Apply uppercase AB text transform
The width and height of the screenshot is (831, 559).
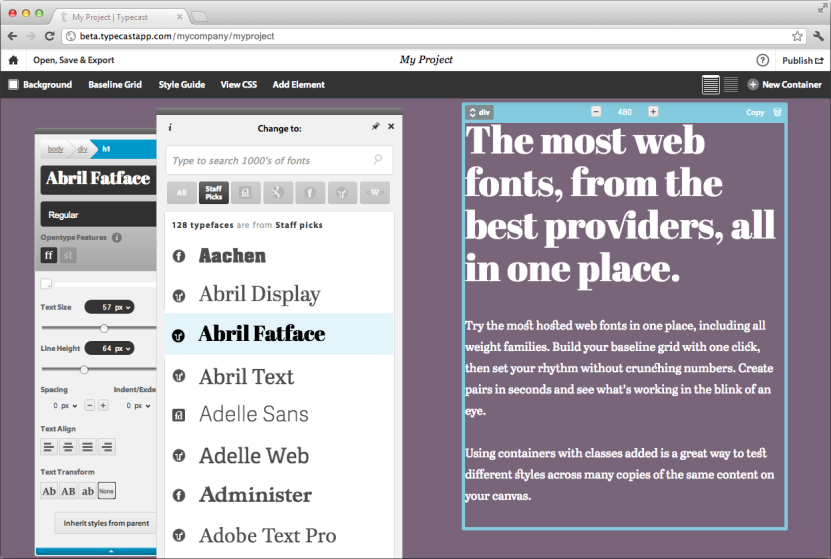point(68,491)
